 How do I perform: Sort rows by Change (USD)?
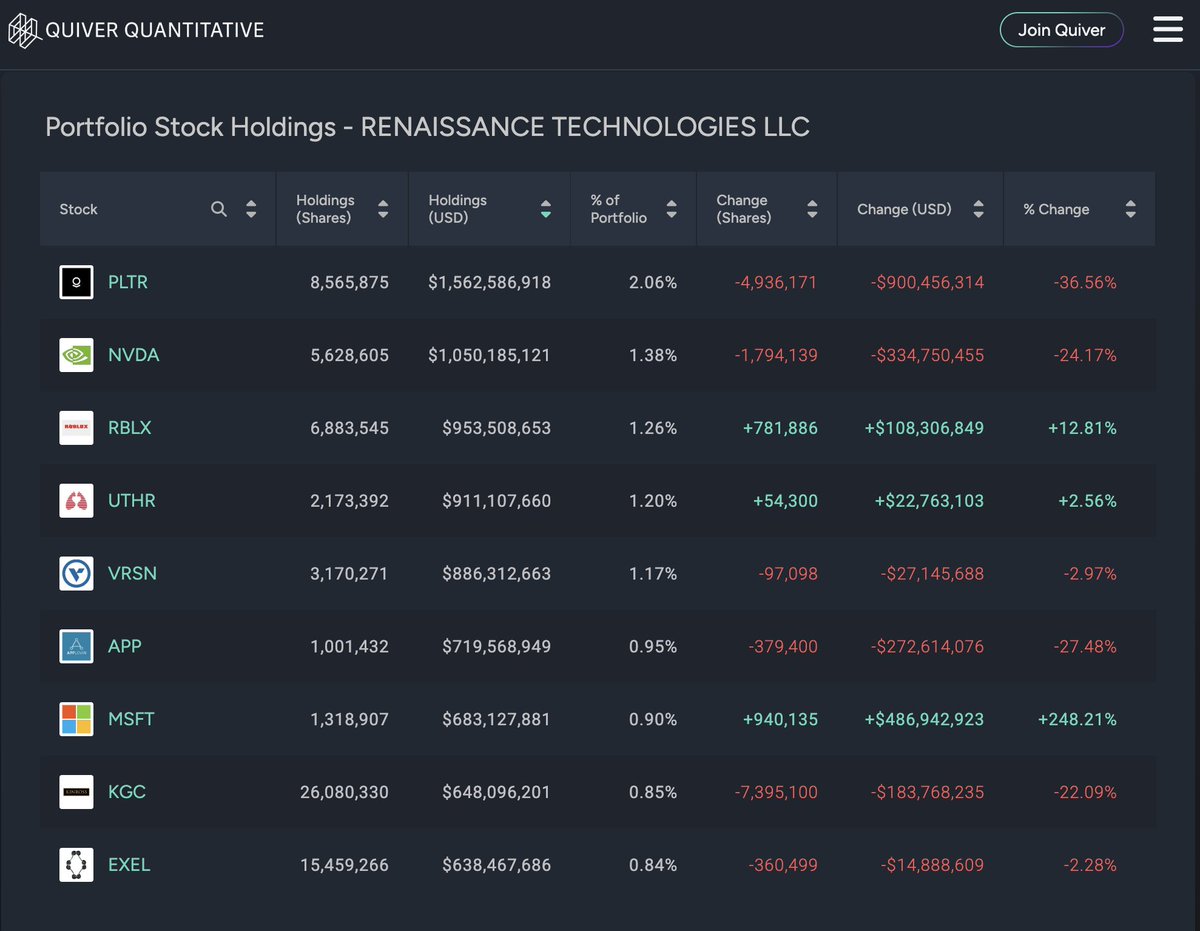pos(978,209)
